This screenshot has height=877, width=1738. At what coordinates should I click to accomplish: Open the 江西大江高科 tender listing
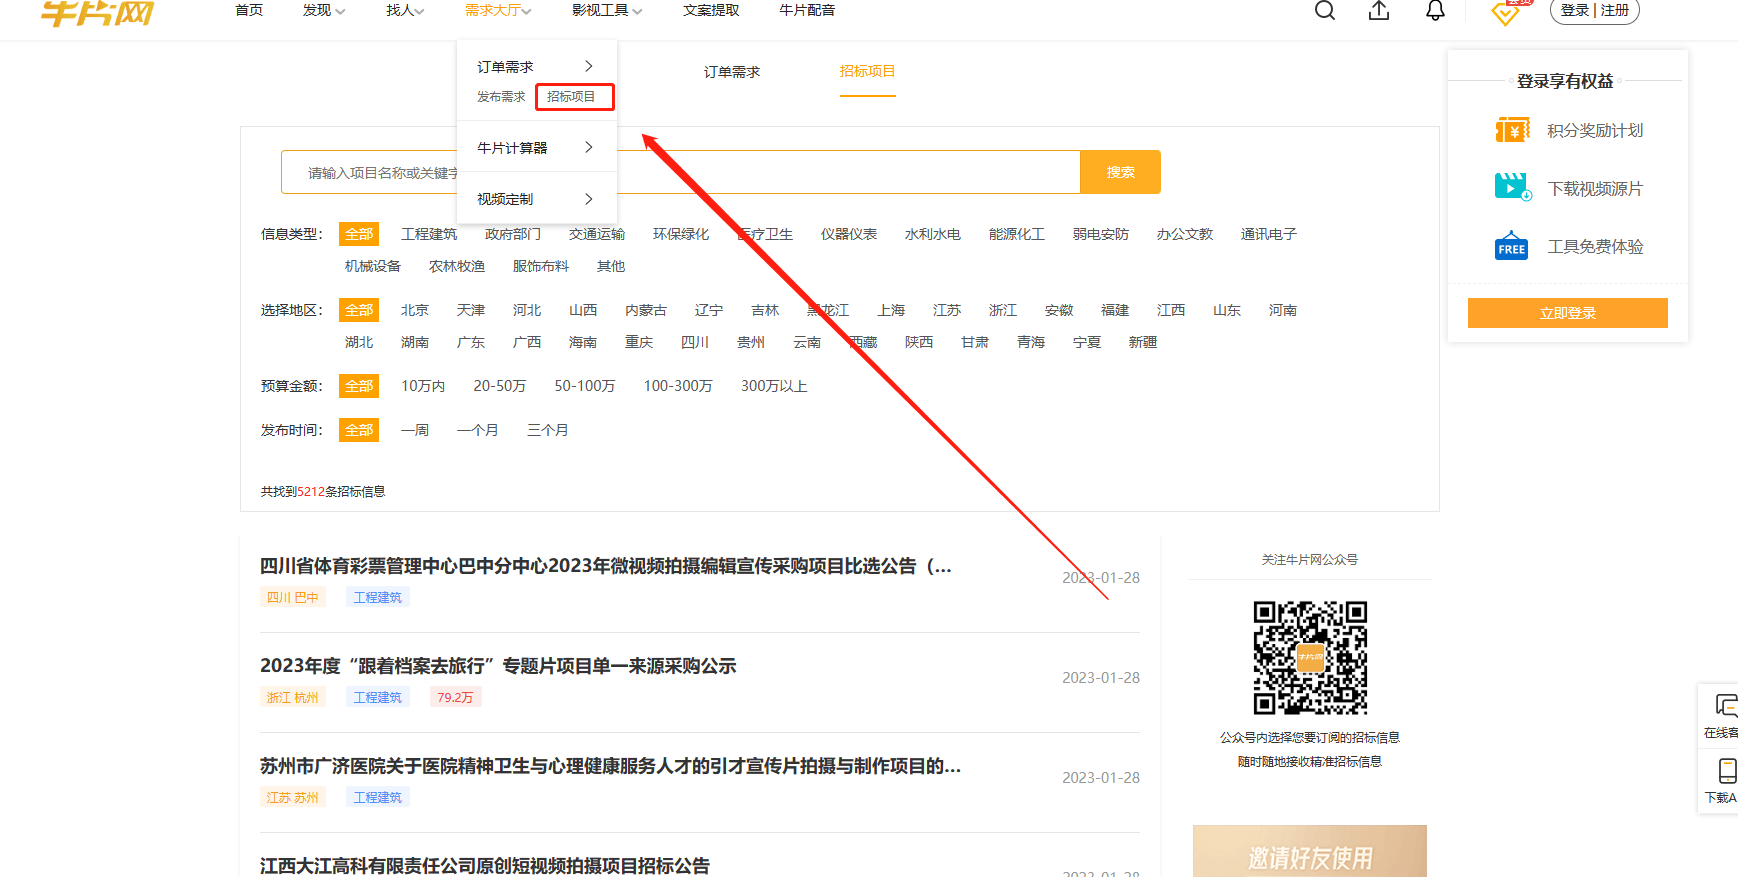pyautogui.click(x=485, y=866)
